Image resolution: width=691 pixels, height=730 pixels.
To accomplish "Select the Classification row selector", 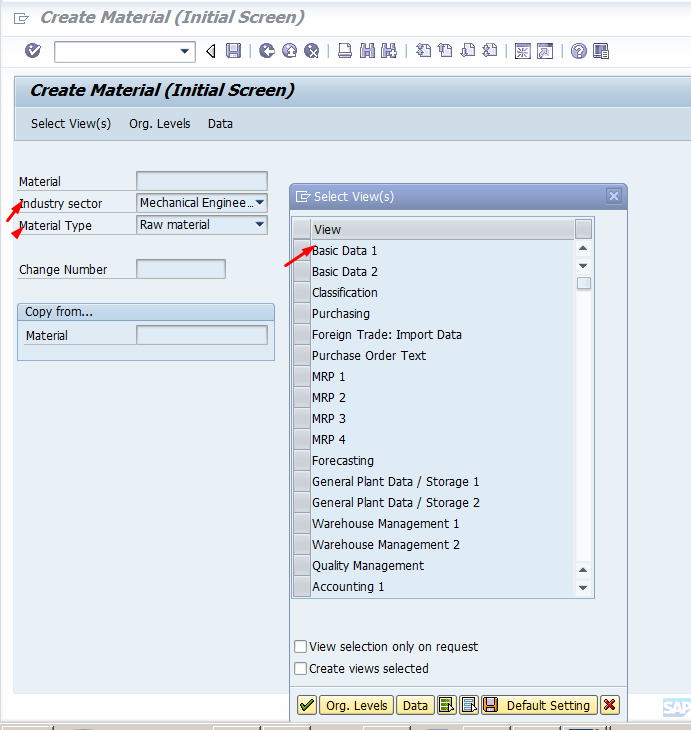I will coord(302,292).
